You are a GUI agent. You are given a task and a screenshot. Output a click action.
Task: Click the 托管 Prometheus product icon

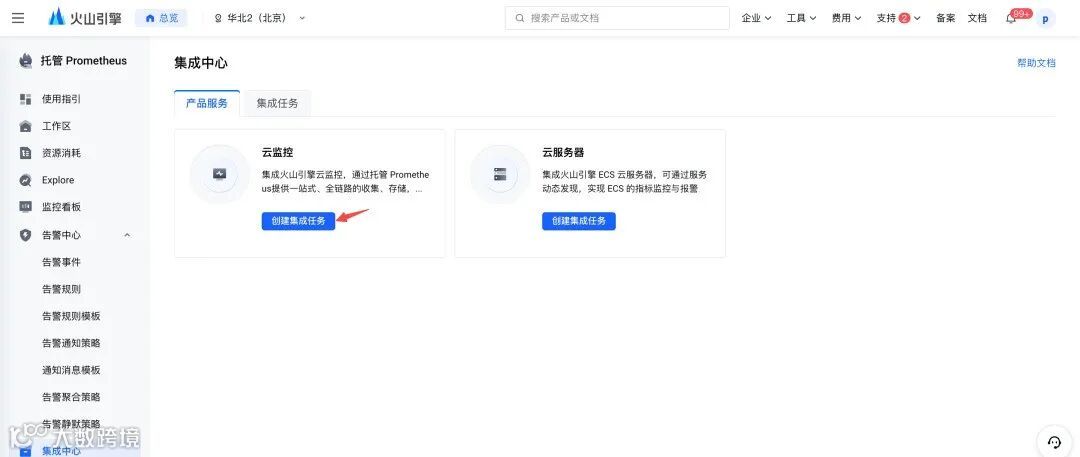tap(26, 61)
